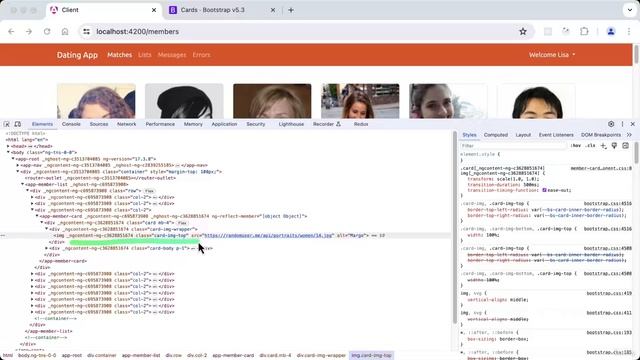Toggle rendering emulations paintbrush icon
The height and width of the screenshot is (360, 640).
click(x=614, y=146)
